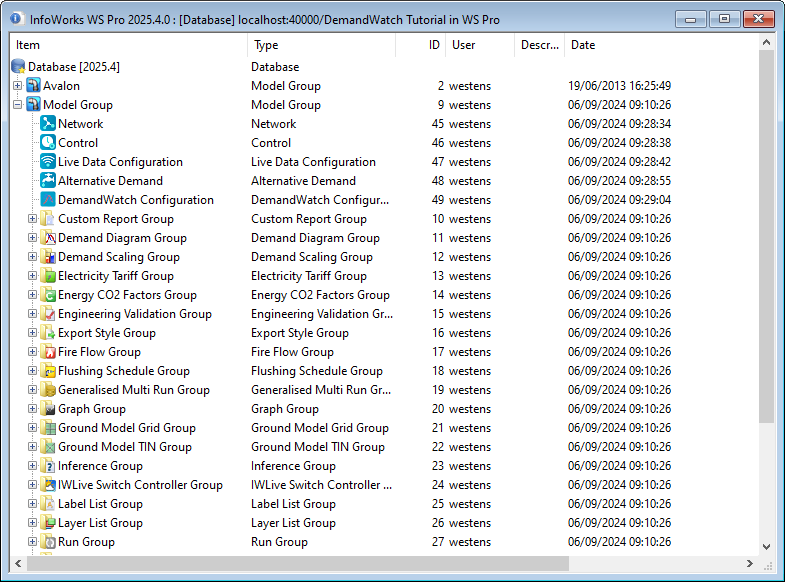The image size is (785, 582).
Task: Click the Run Group folder icon
Action: 48,542
